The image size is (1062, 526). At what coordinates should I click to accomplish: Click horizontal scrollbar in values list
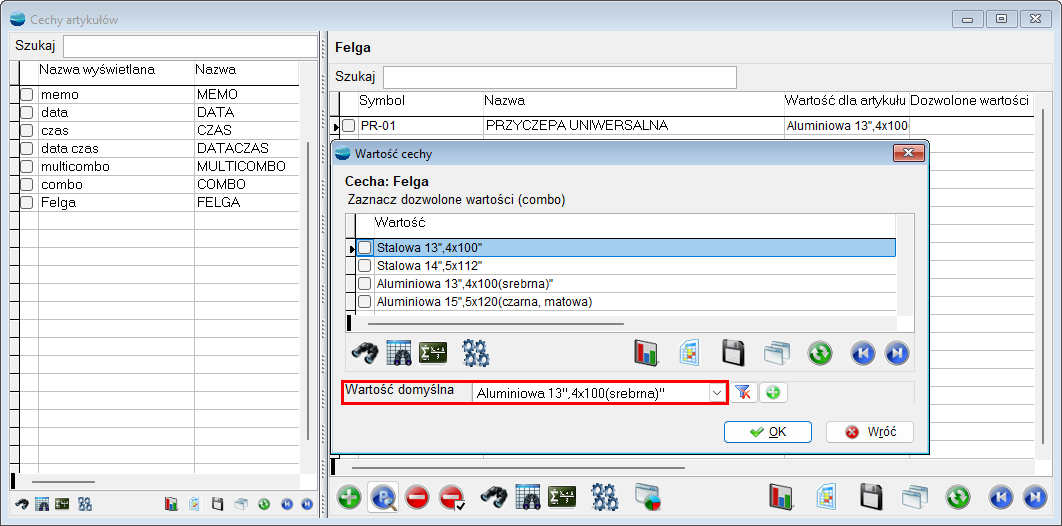(x=495, y=324)
